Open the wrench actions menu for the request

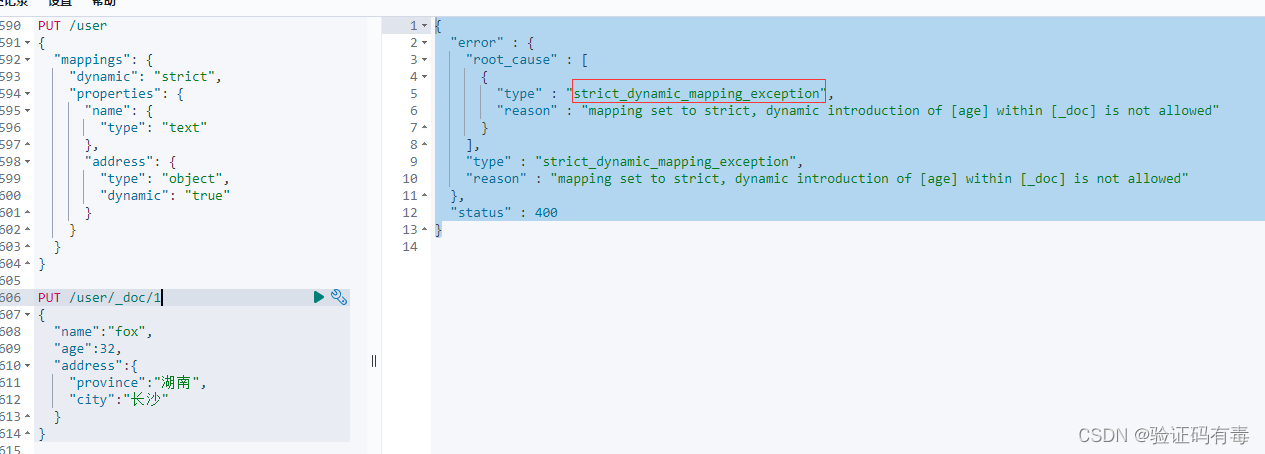click(x=339, y=297)
